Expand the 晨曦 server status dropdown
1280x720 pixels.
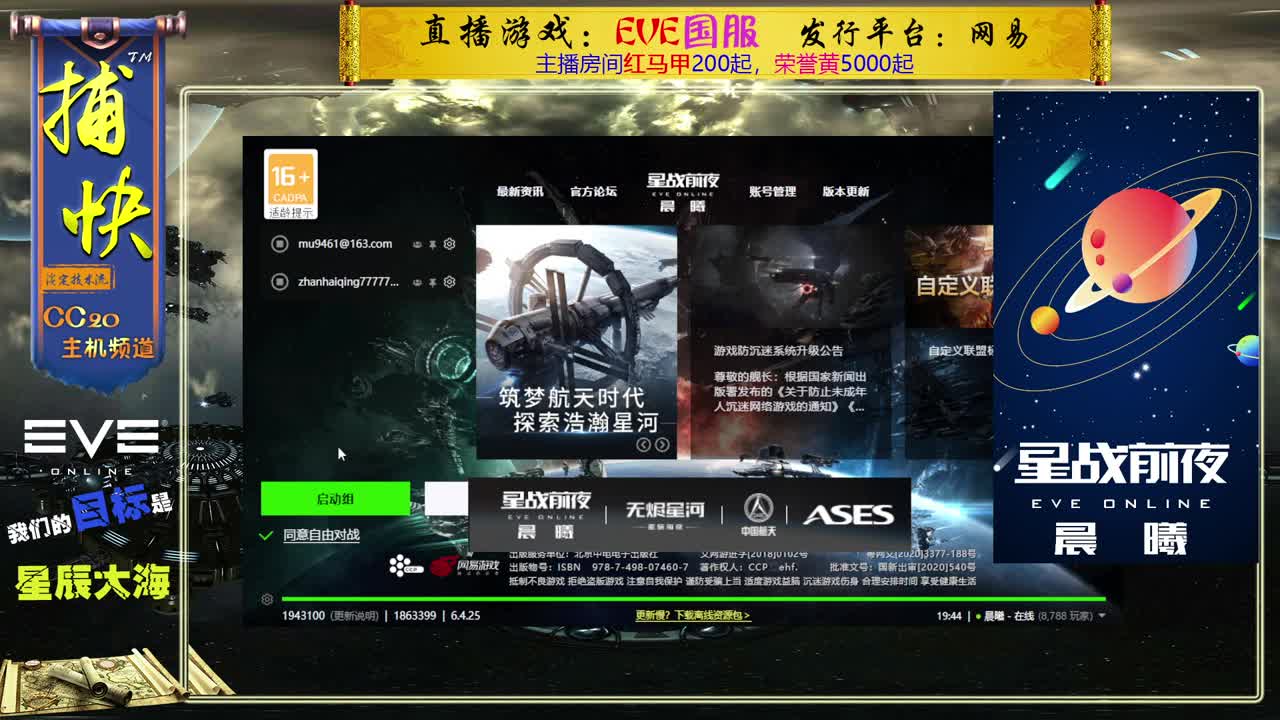[1103, 616]
